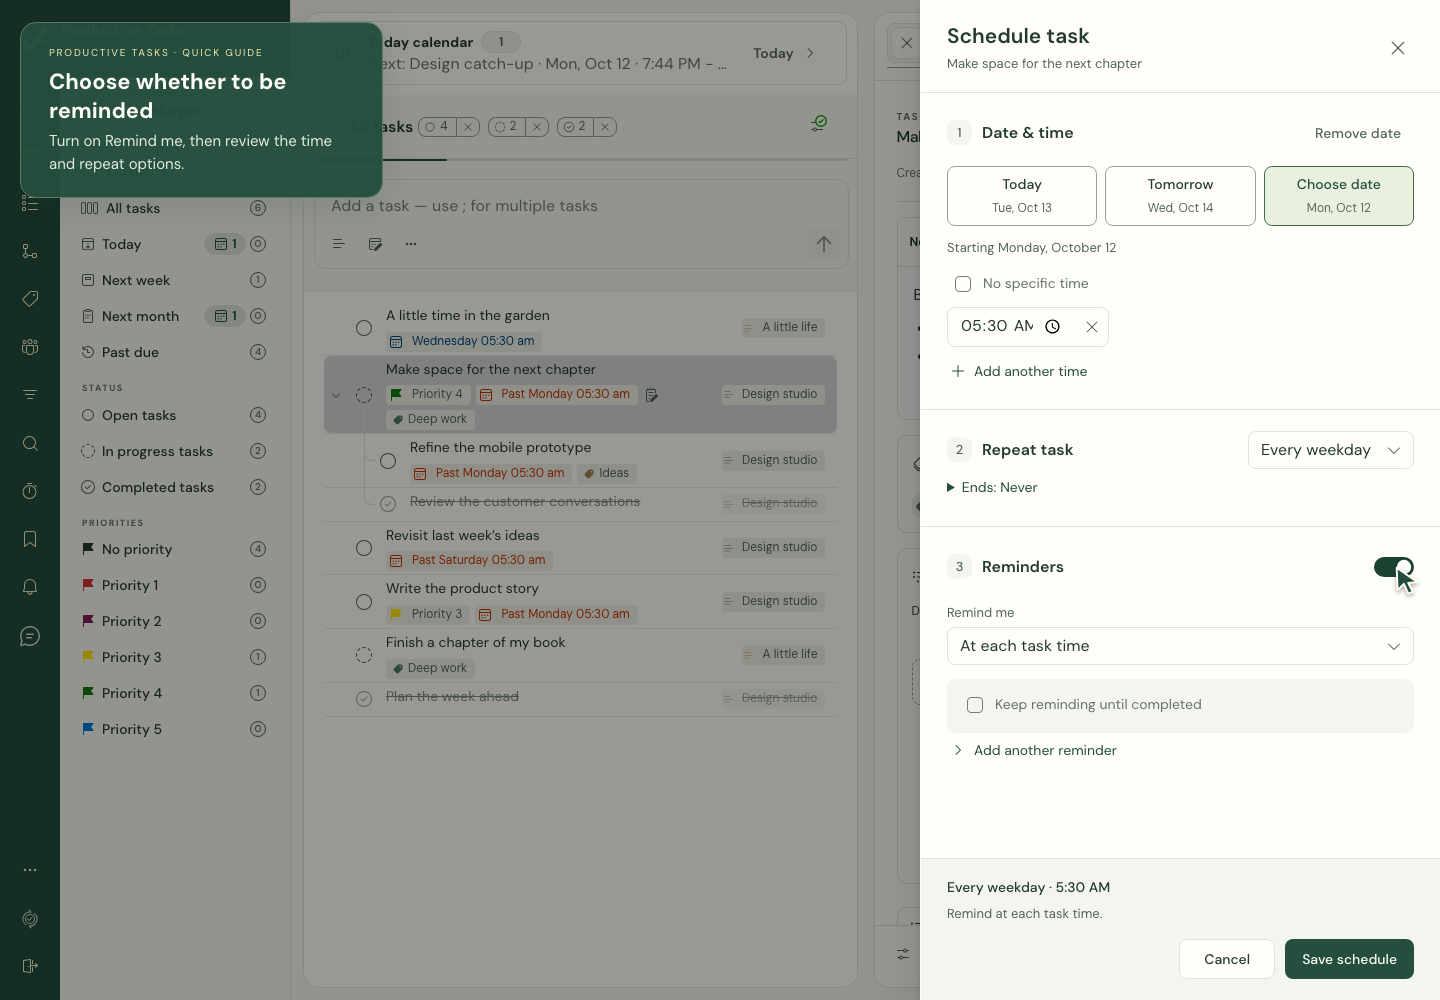Screen dimensions: 1440x1000
Task: Open the Every weekday repeat dropdown
Action: click(x=1330, y=450)
